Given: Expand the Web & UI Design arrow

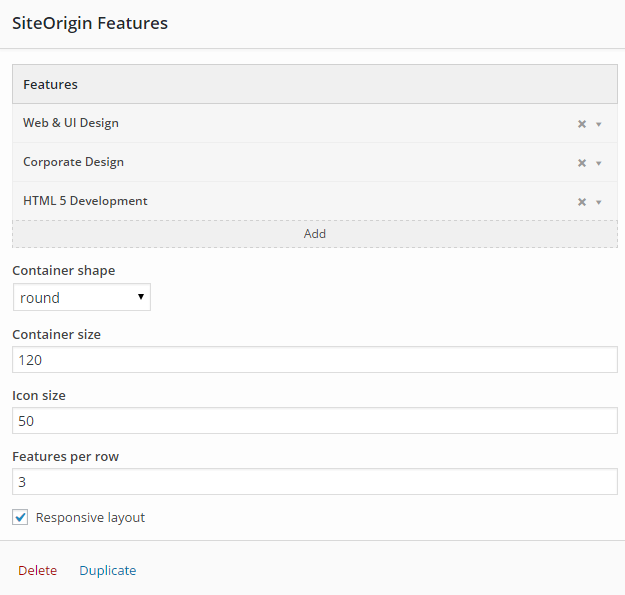Looking at the screenshot, I should pos(599,124).
